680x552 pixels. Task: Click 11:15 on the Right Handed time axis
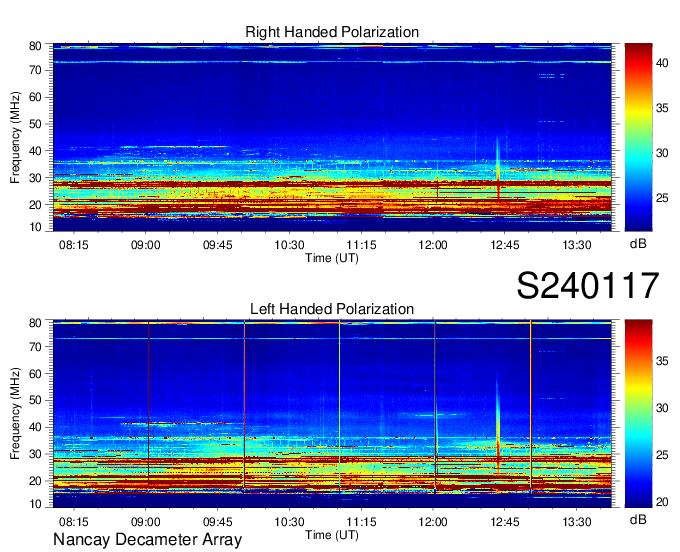[x=361, y=245]
